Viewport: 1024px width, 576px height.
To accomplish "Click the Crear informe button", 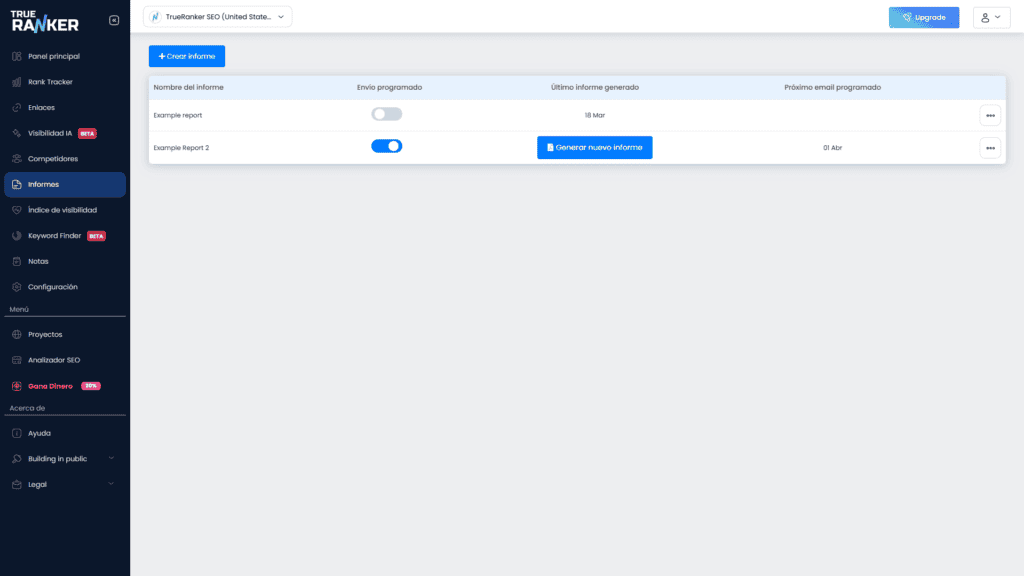I will 187,56.
